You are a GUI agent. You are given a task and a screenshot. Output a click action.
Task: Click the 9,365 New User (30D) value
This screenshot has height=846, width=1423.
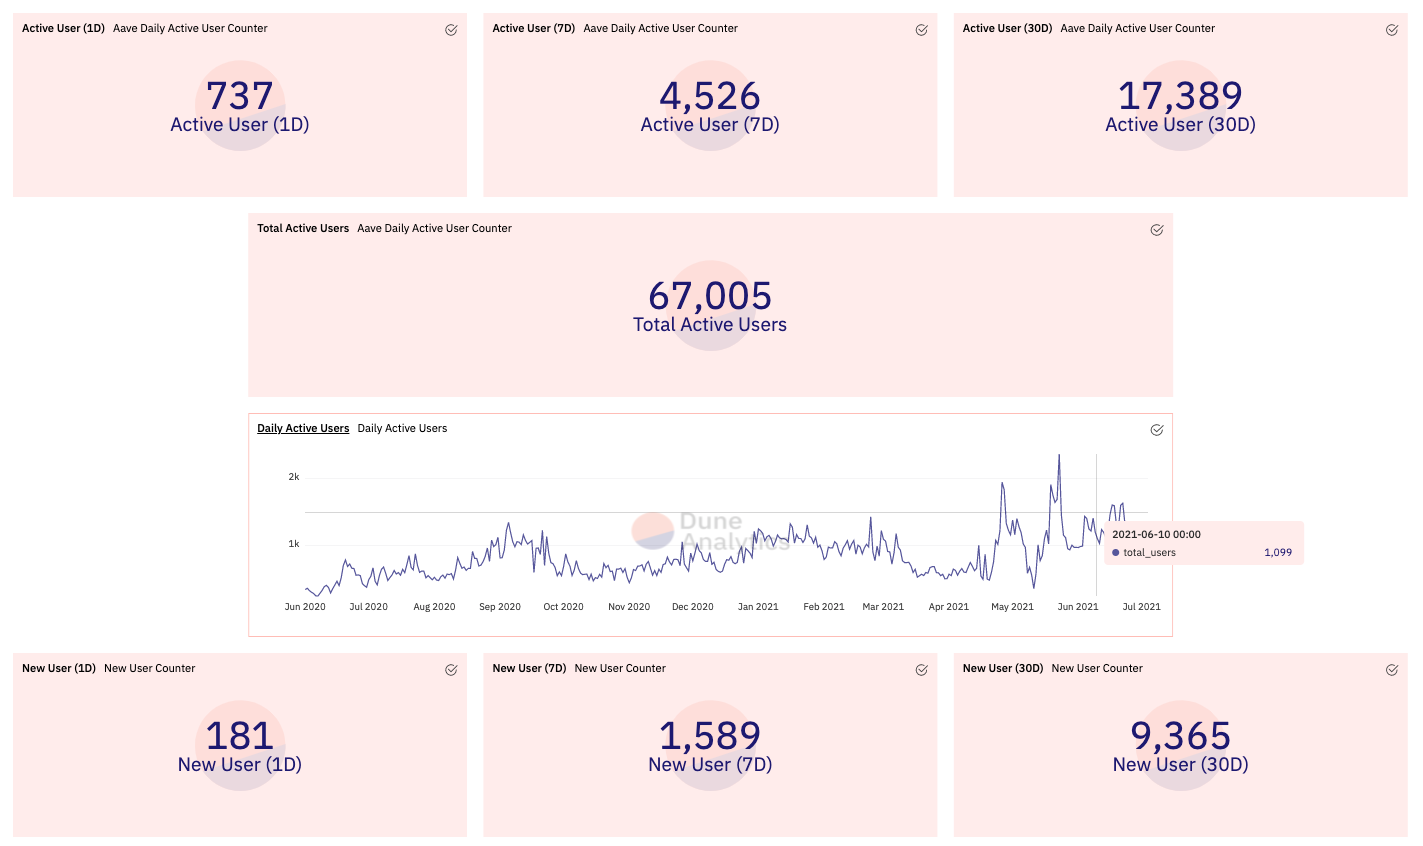(x=1180, y=736)
